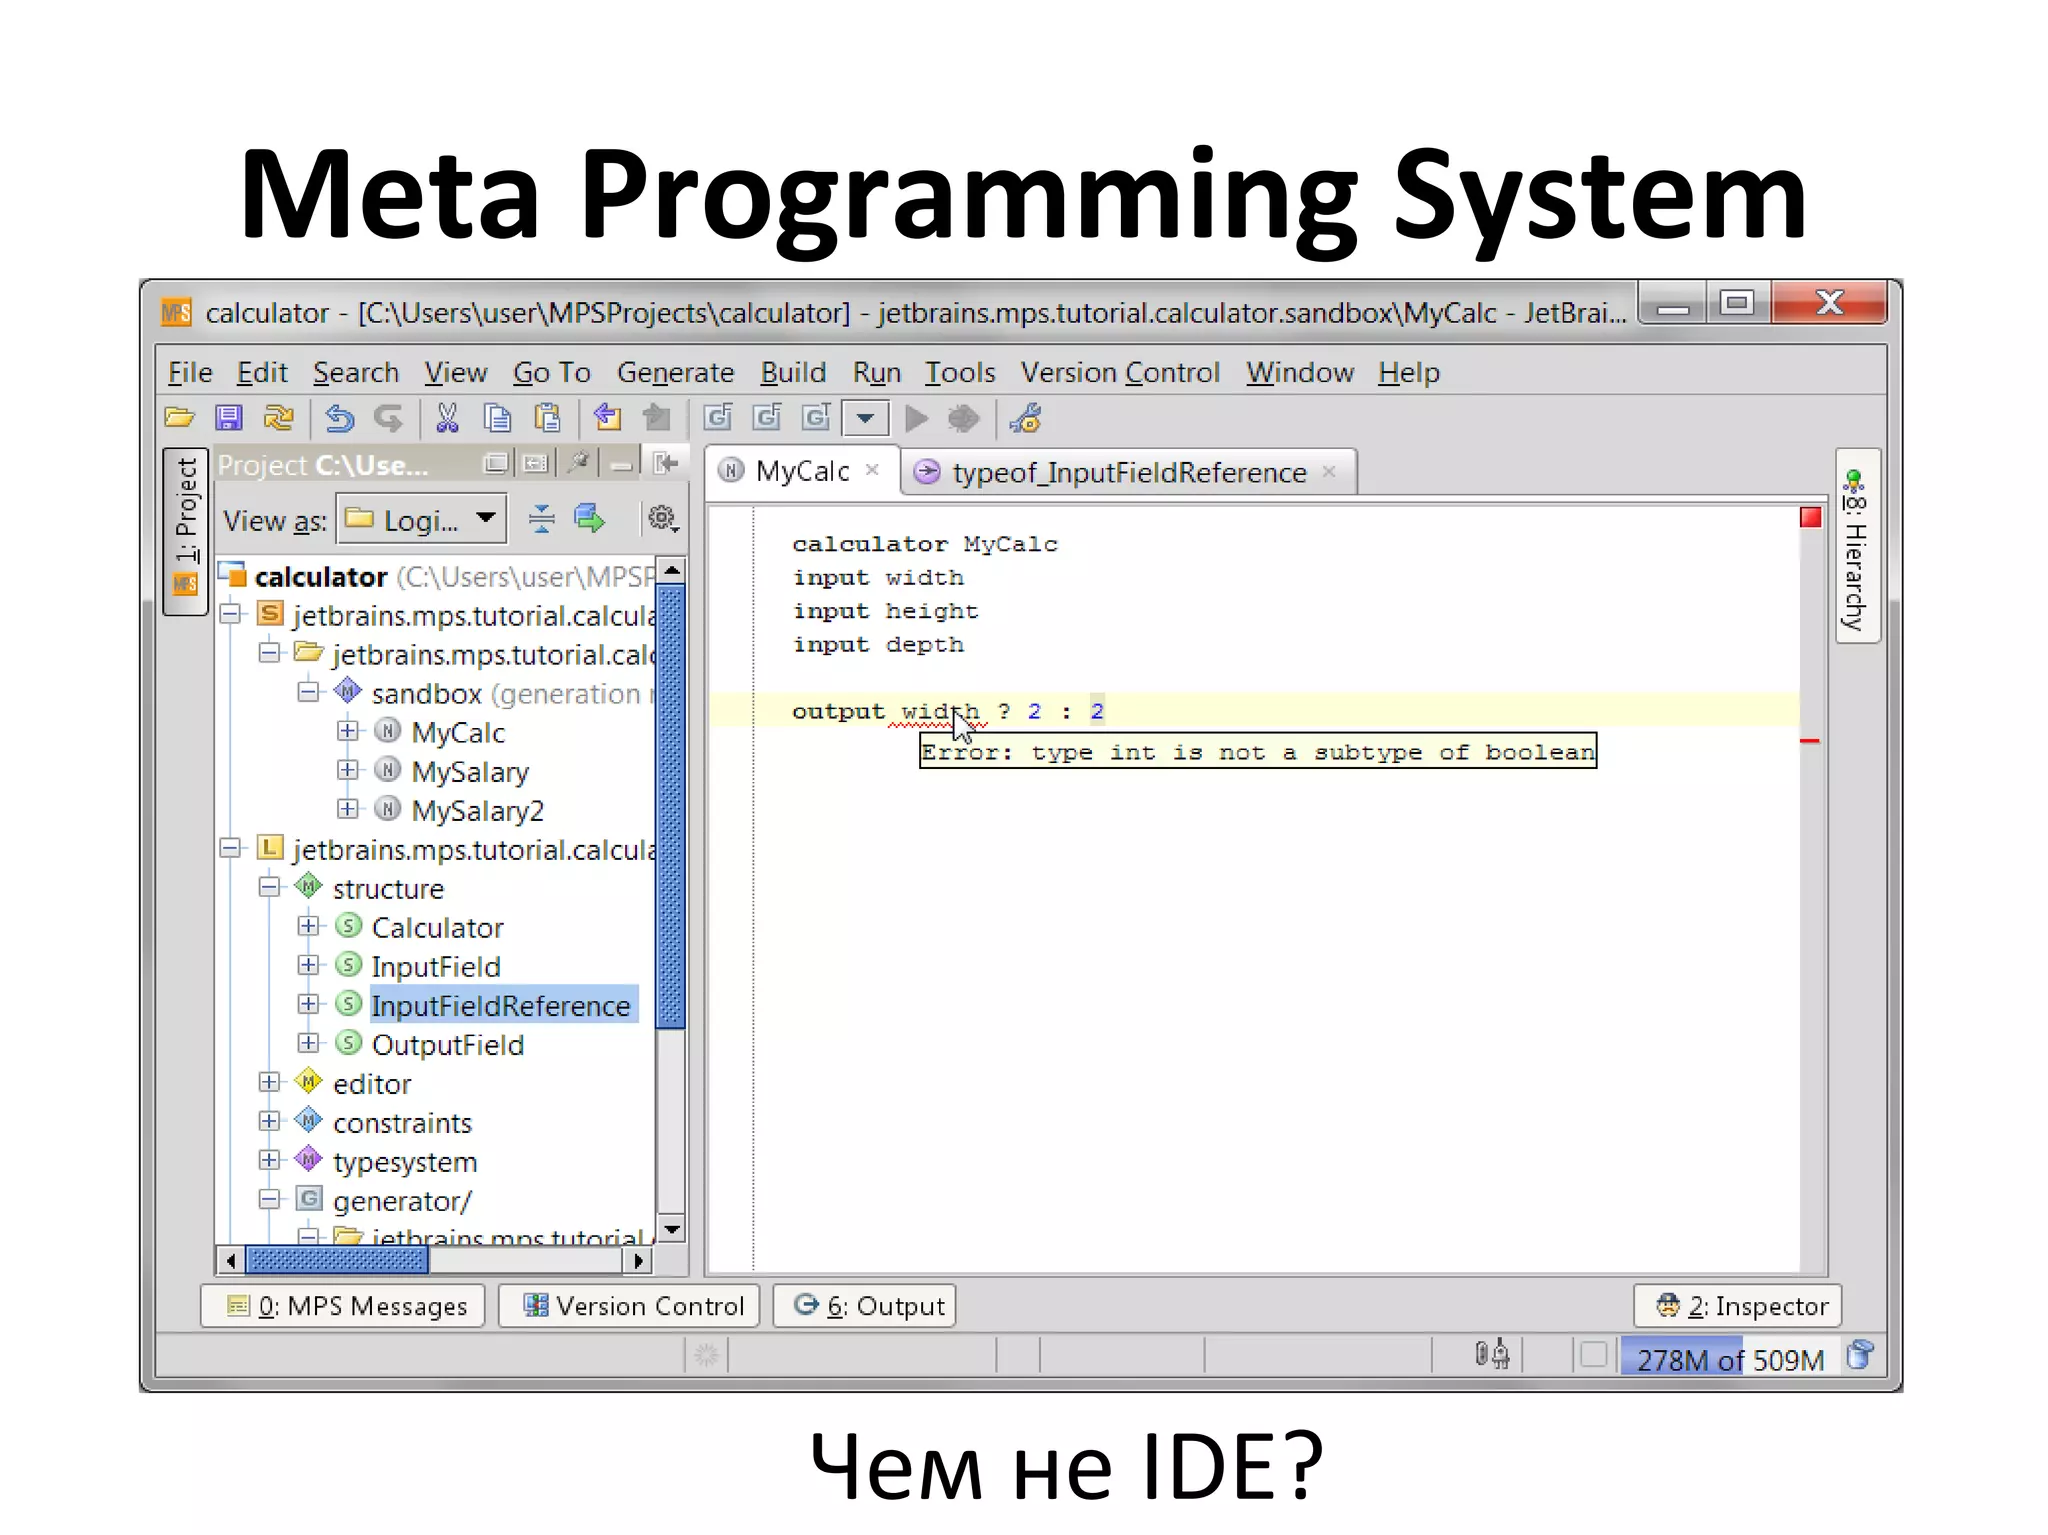Click the project tree horizontal scrollbar
Screen dimensions: 2048x1535
point(336,1260)
